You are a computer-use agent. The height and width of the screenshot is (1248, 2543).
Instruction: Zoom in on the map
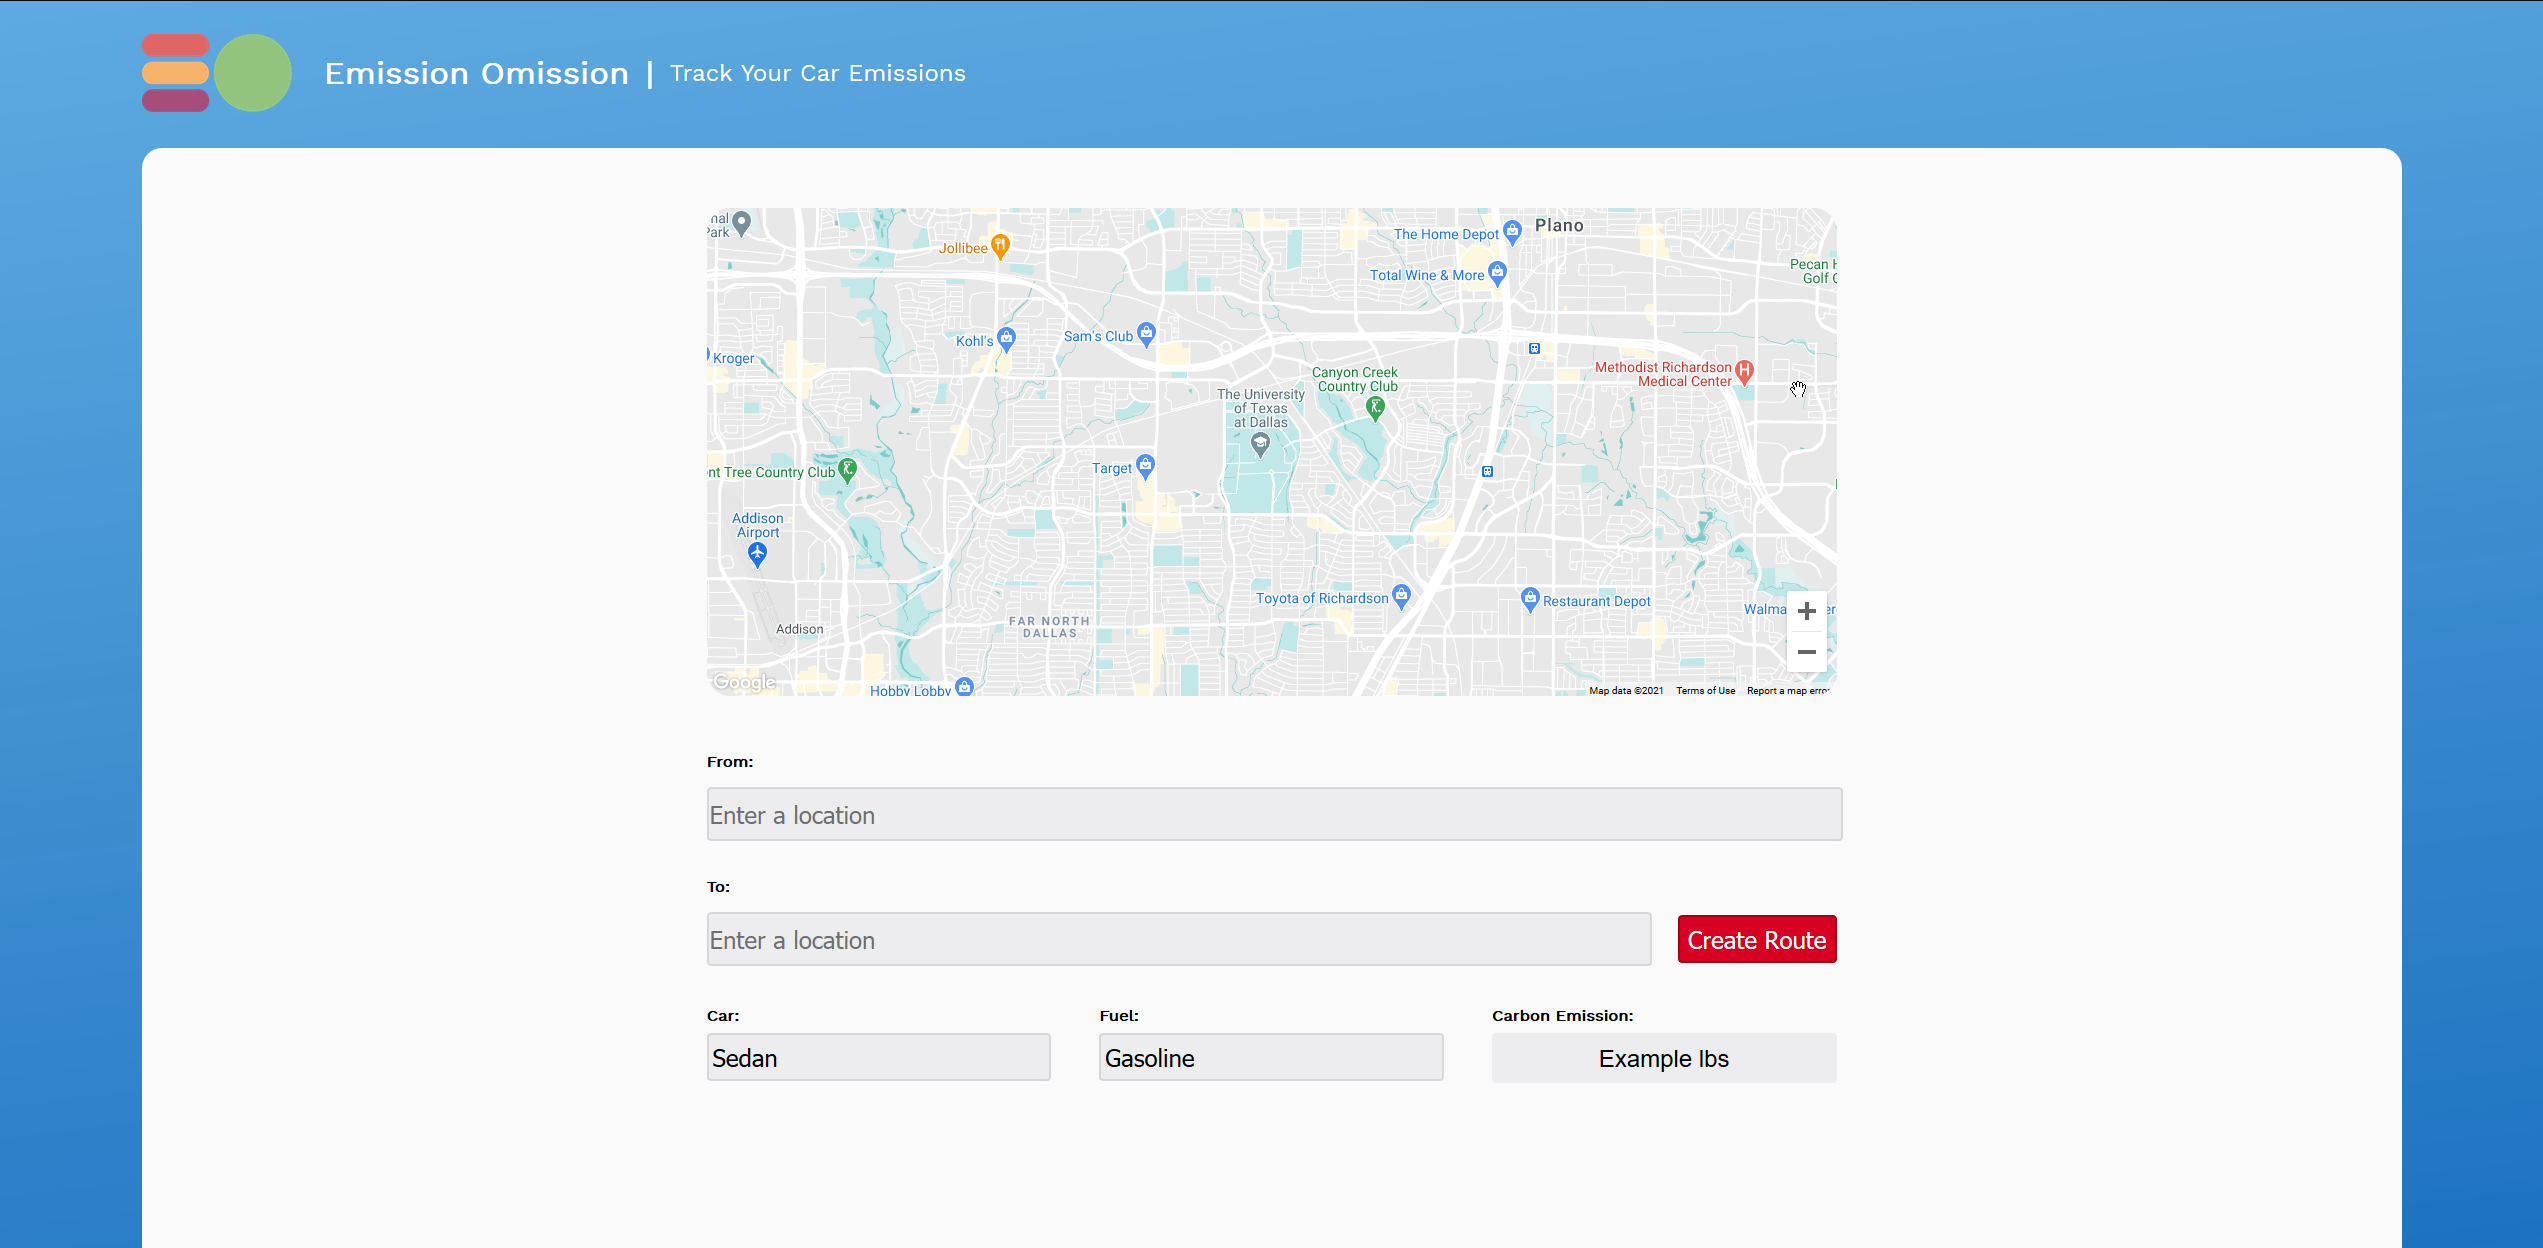(1806, 611)
